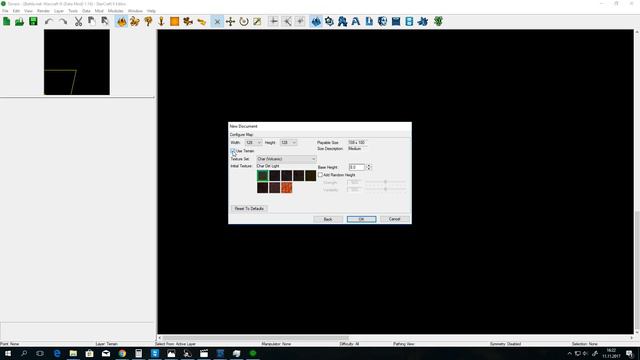Click the Cut scissors icon
Viewport: 640px width, 360px height.
click(x=78, y=22)
